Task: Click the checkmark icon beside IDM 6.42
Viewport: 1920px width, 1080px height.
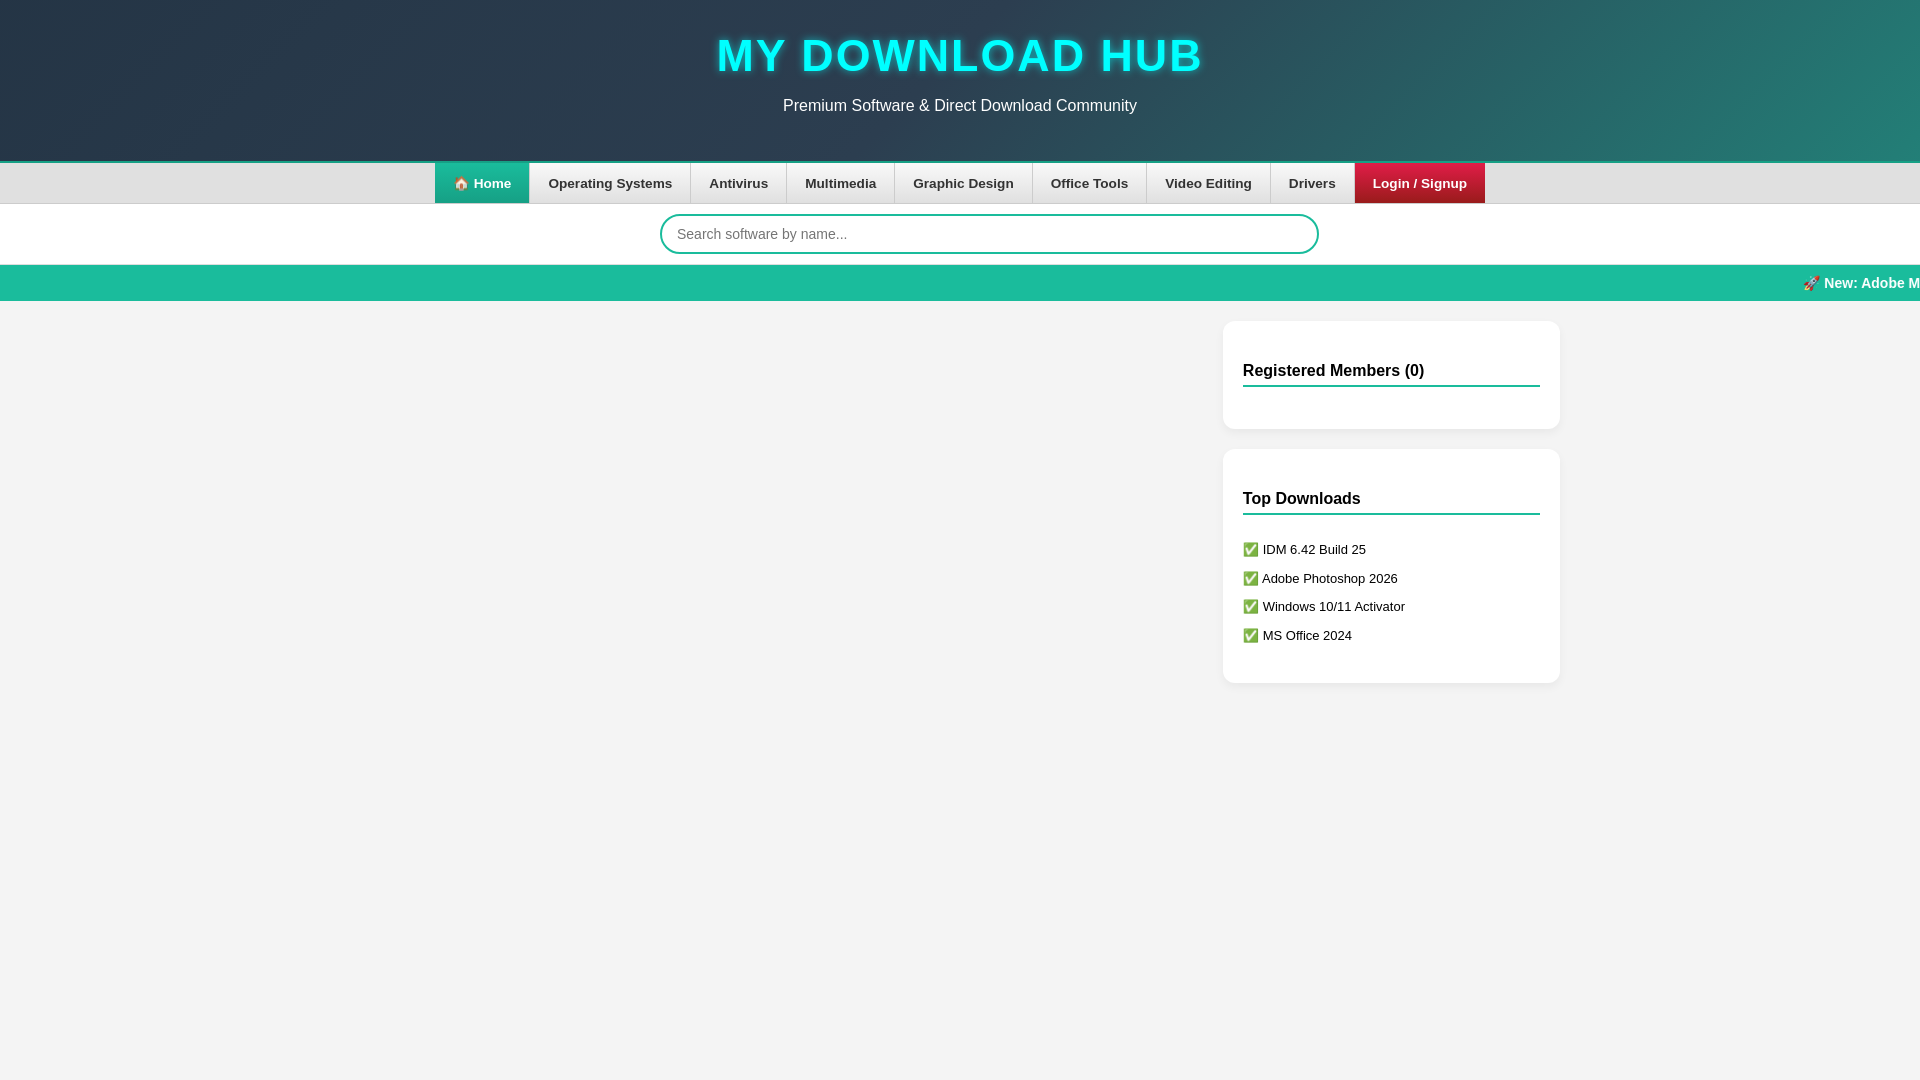Action: 1251,550
